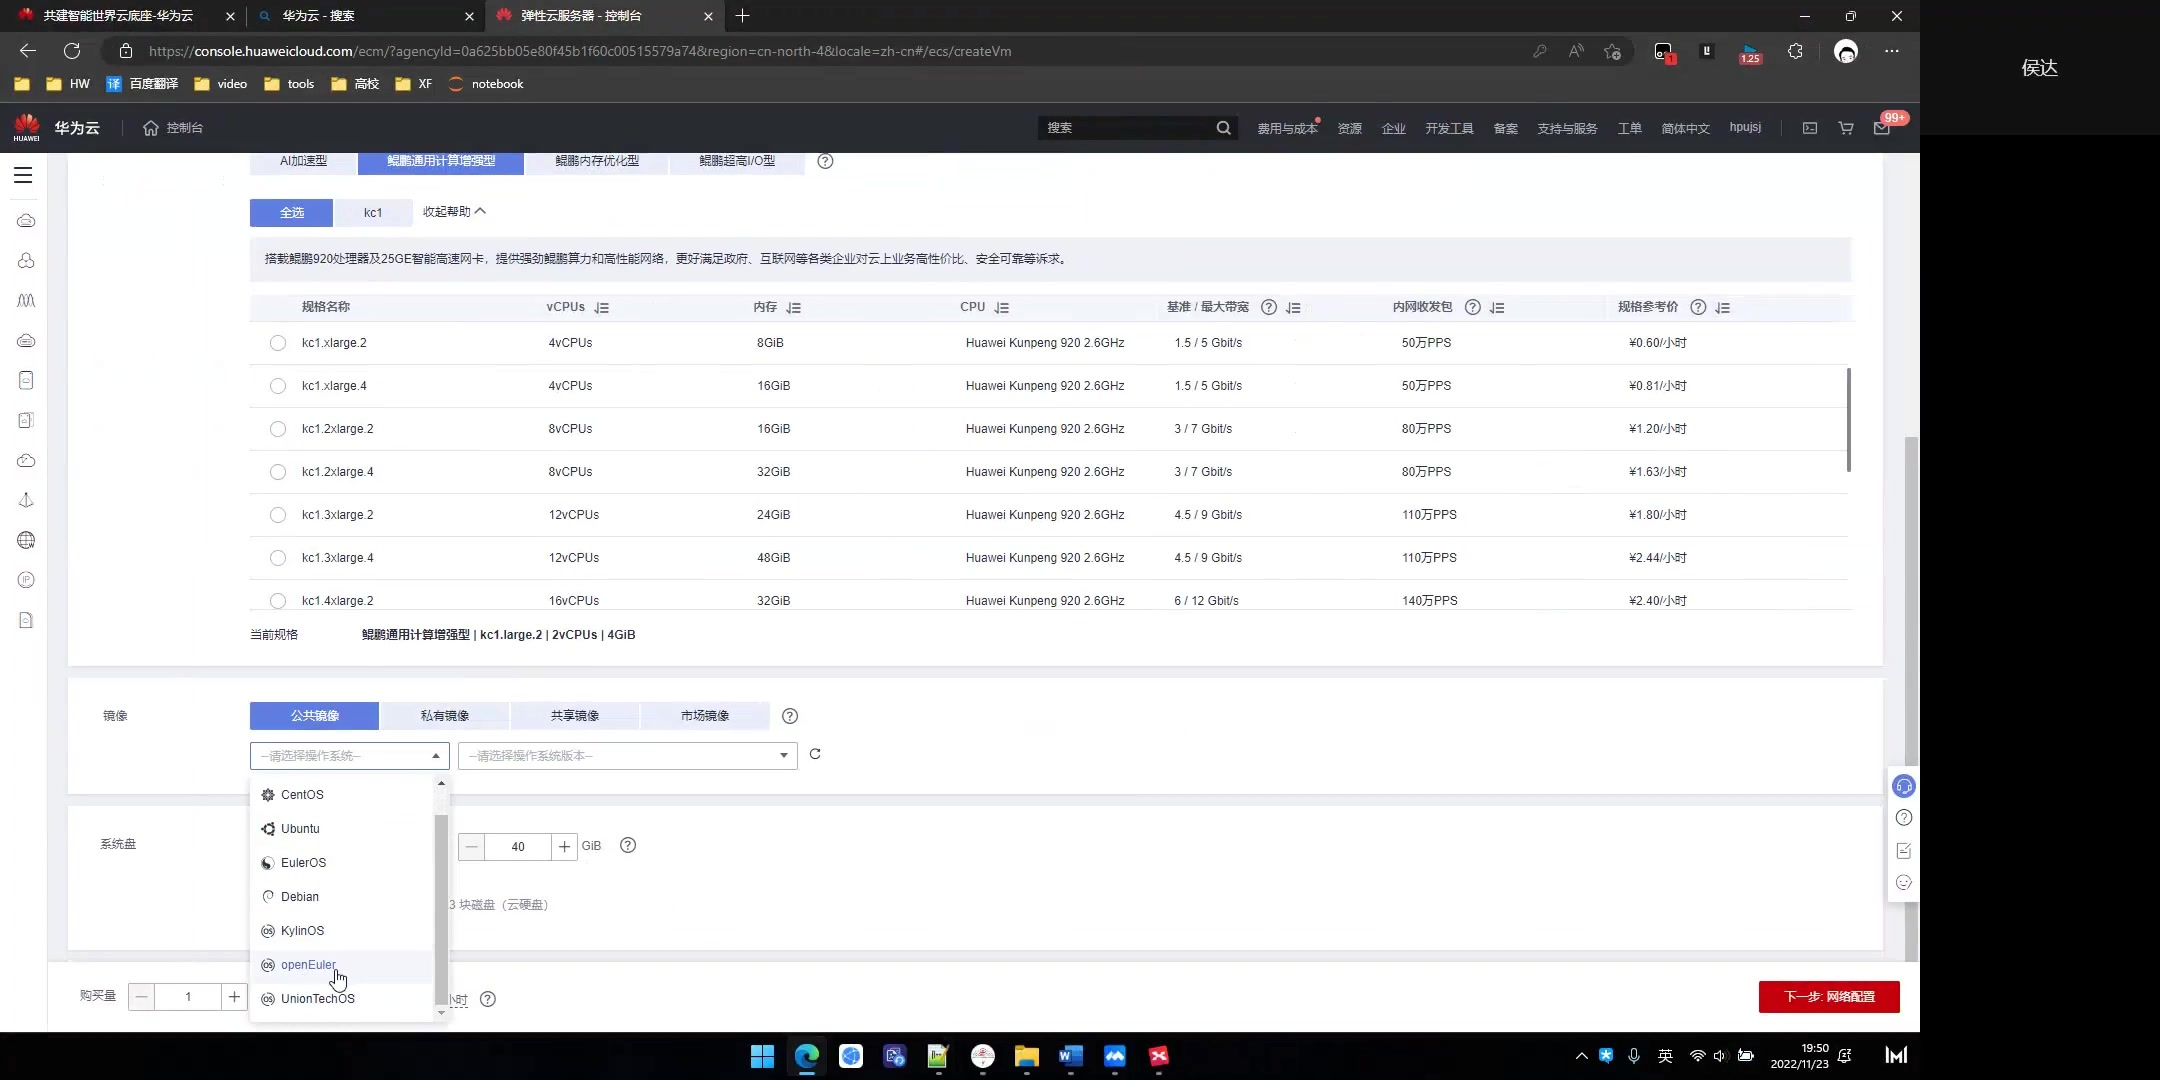Screen dimensions: 2160x1080
Task: Select the IP service icon in the sidebar
Action: pos(25,580)
